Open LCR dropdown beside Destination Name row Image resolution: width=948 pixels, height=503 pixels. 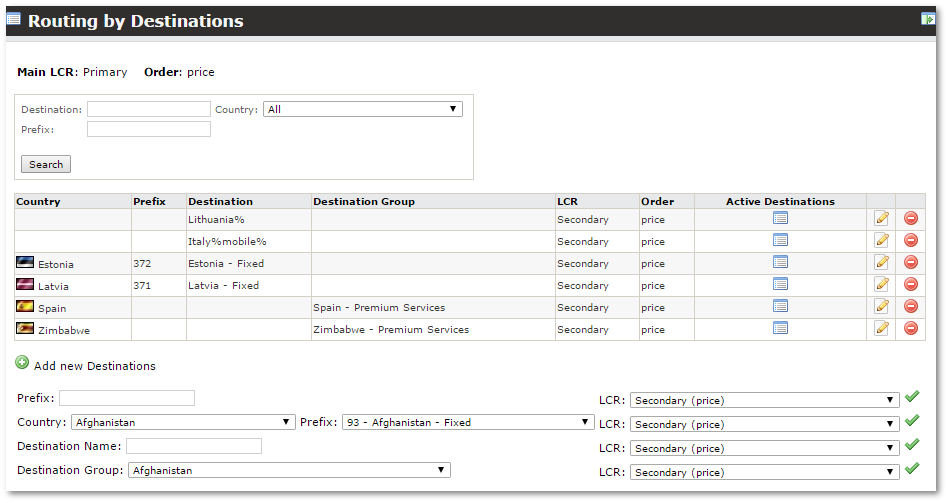tap(764, 449)
